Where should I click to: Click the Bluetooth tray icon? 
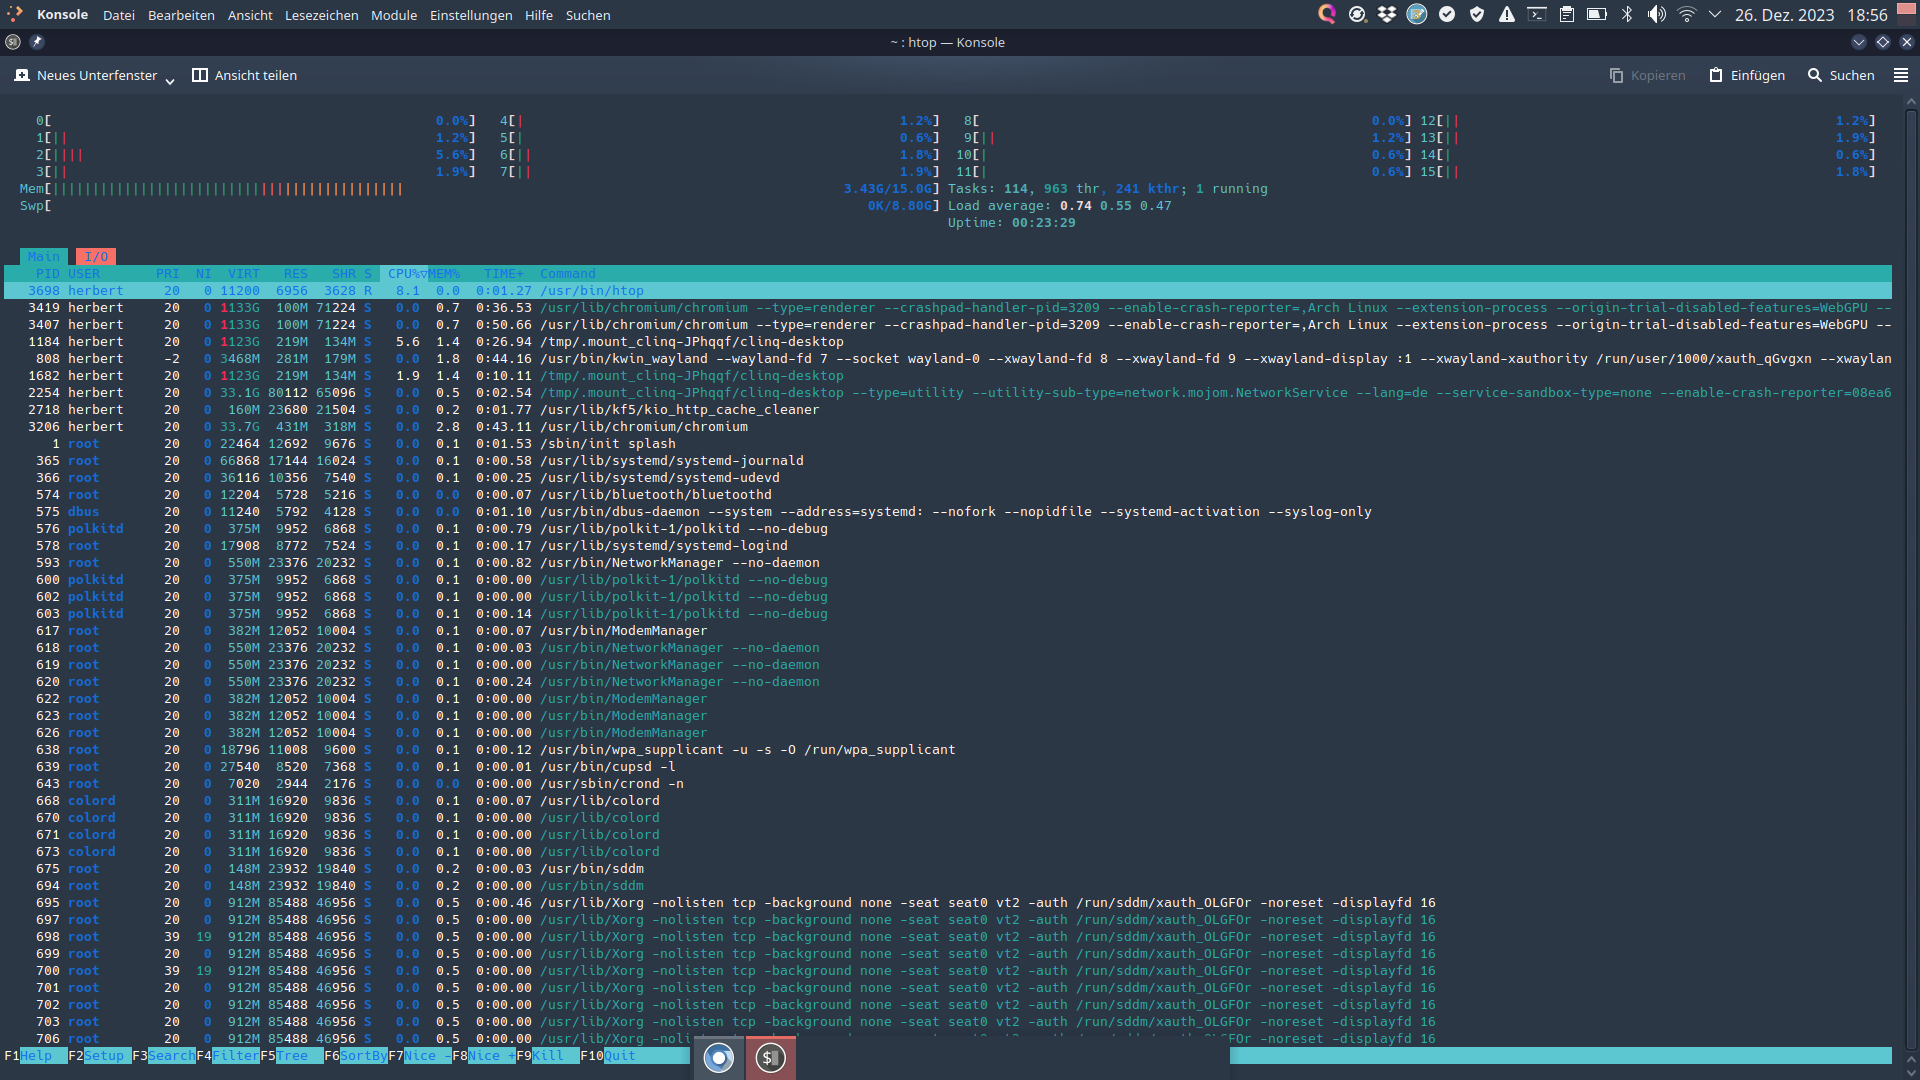coord(1627,14)
